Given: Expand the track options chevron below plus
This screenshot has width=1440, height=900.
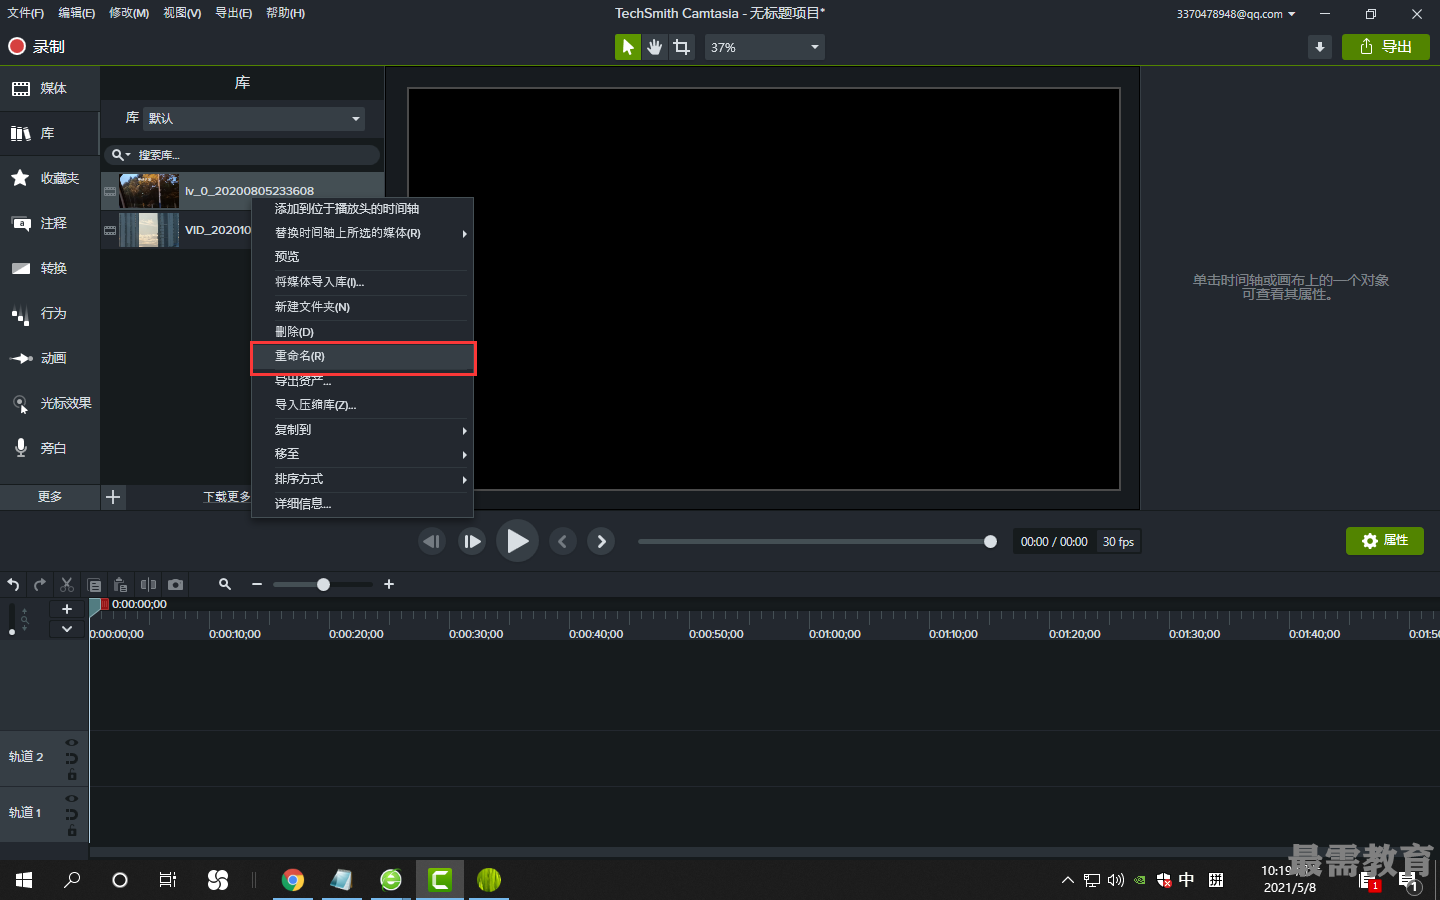Looking at the screenshot, I should point(67,629).
